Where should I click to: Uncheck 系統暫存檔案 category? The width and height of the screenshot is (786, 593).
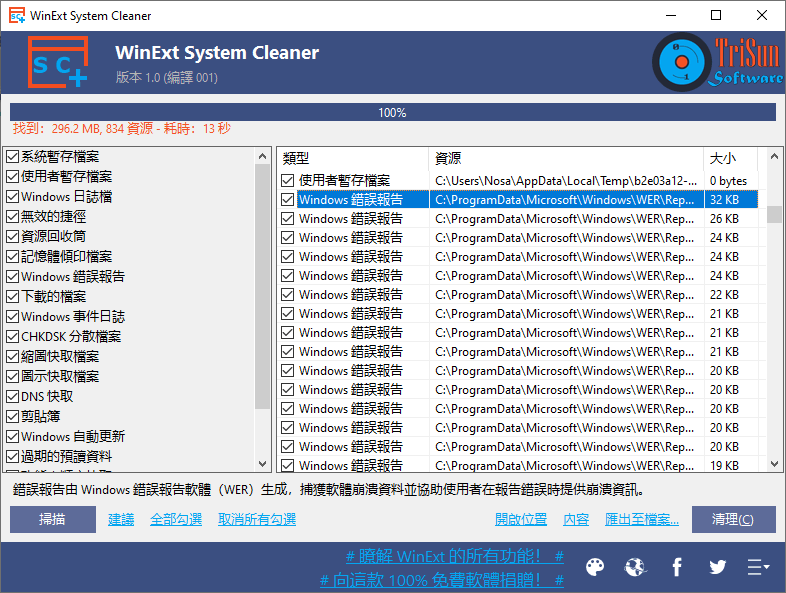pos(13,157)
